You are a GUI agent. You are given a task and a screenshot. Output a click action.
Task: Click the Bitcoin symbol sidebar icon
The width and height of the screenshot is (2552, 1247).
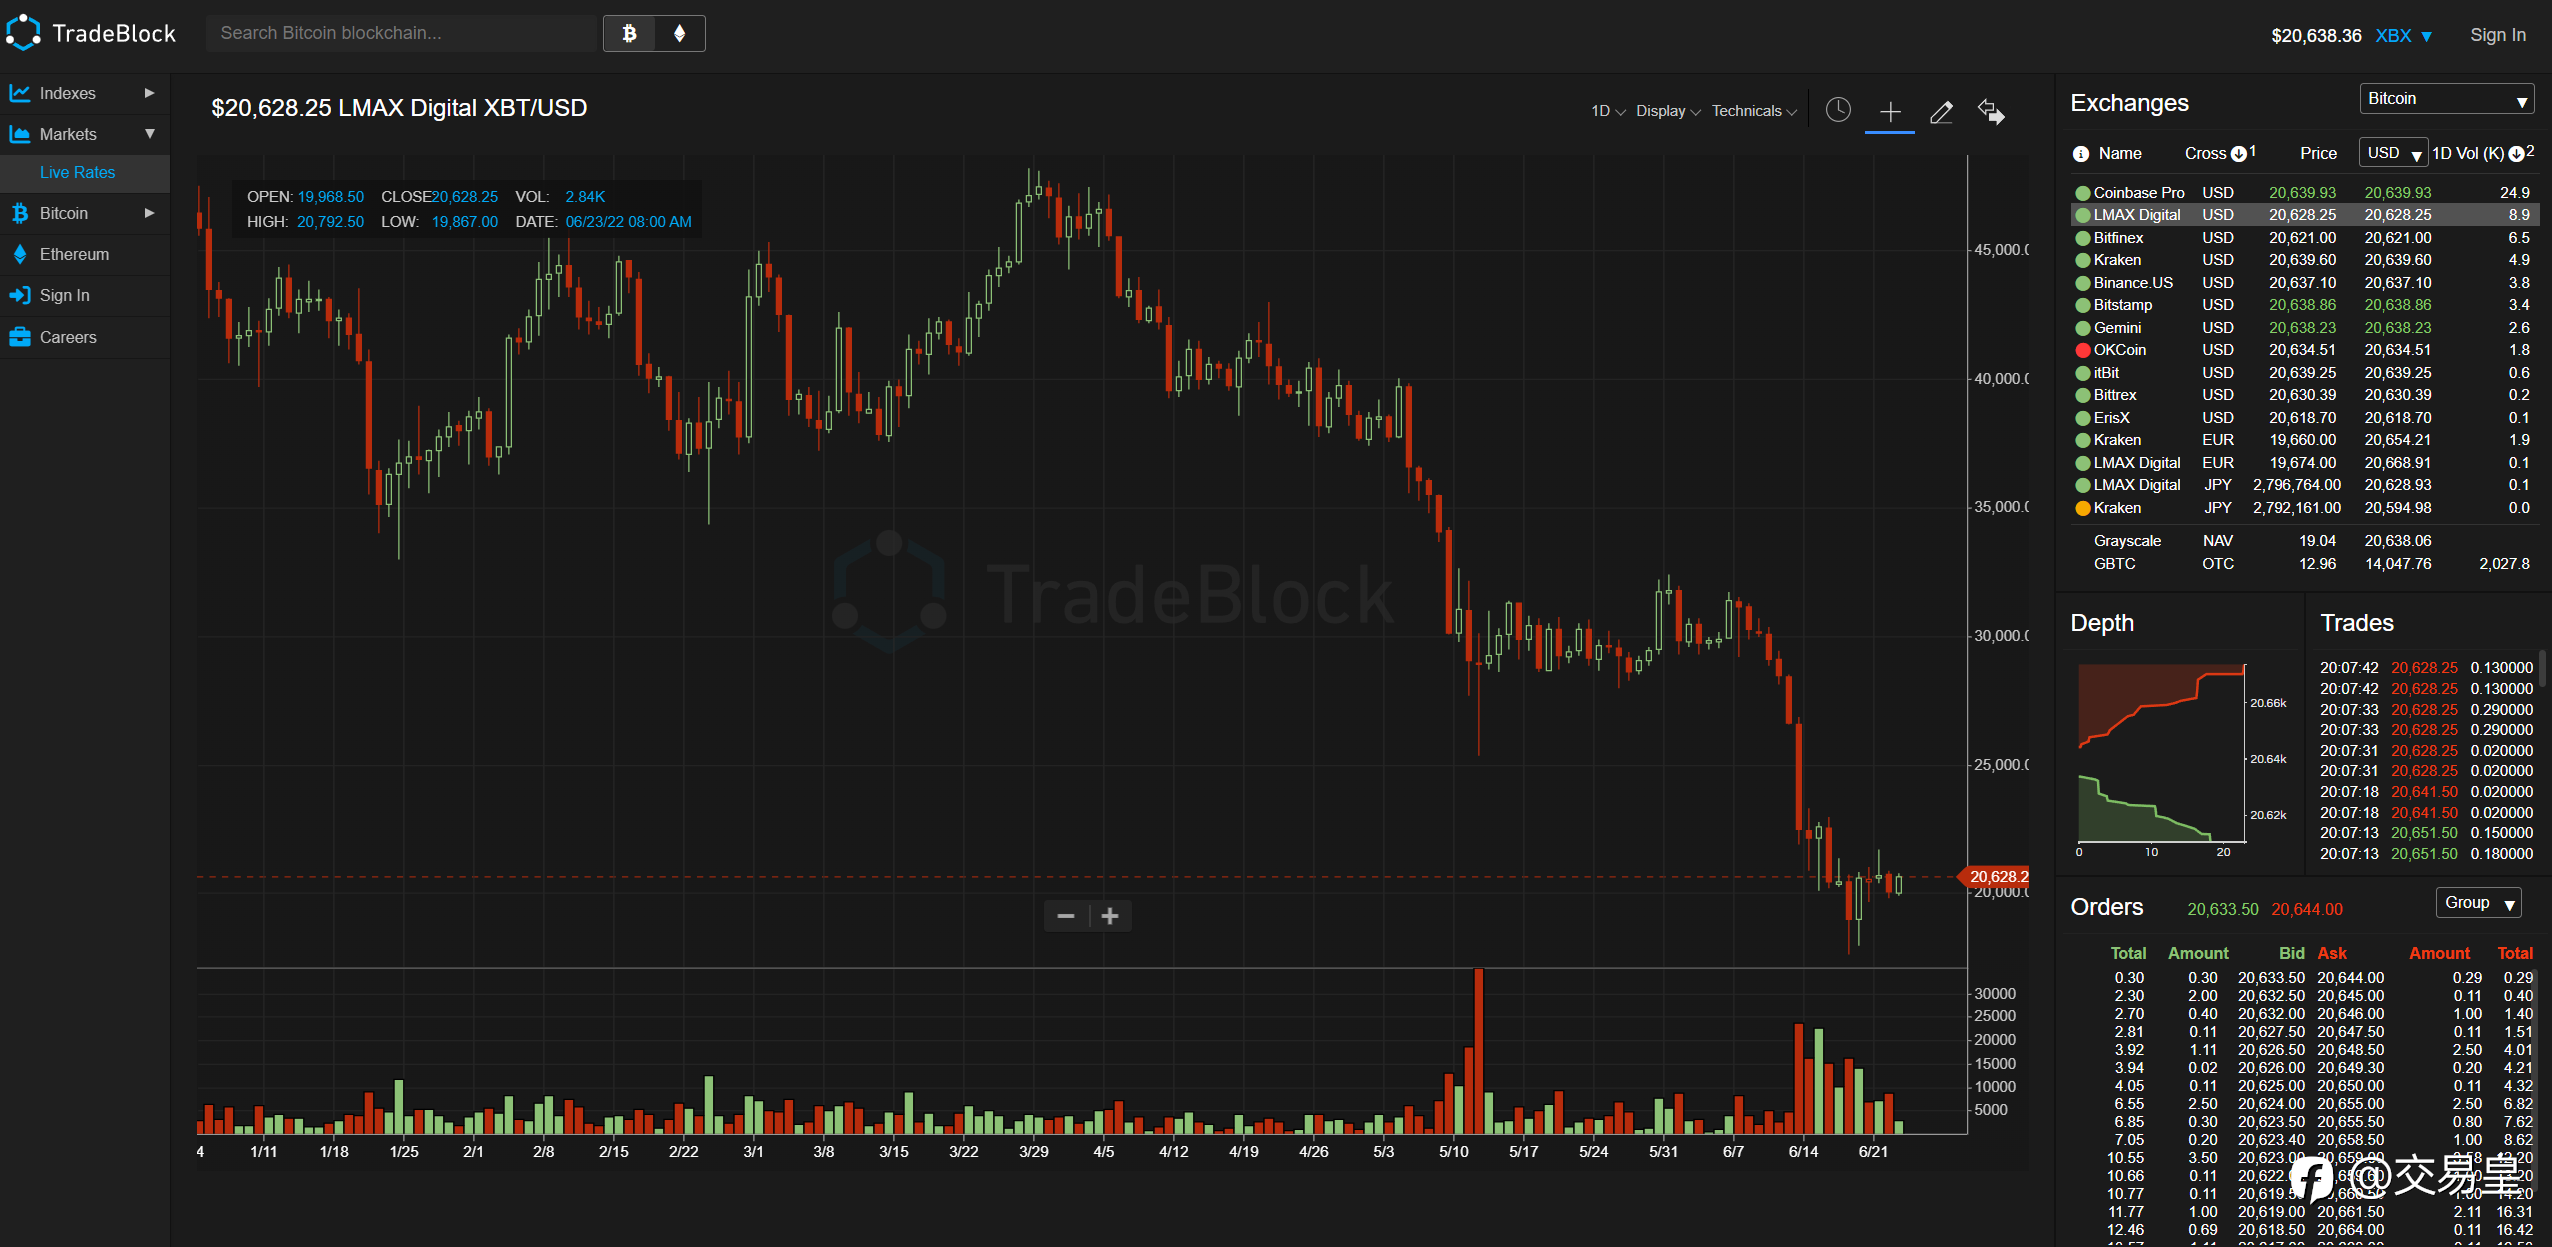coord(20,213)
